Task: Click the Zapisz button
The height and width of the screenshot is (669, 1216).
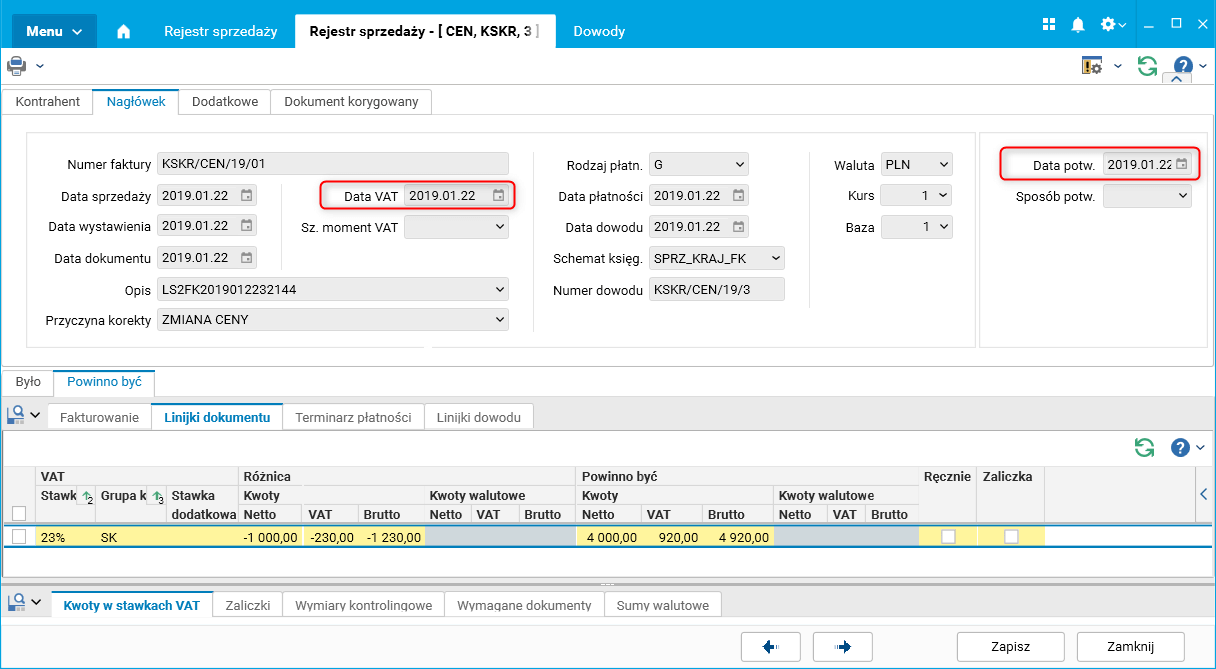Action: pyautogui.click(x=1010, y=646)
